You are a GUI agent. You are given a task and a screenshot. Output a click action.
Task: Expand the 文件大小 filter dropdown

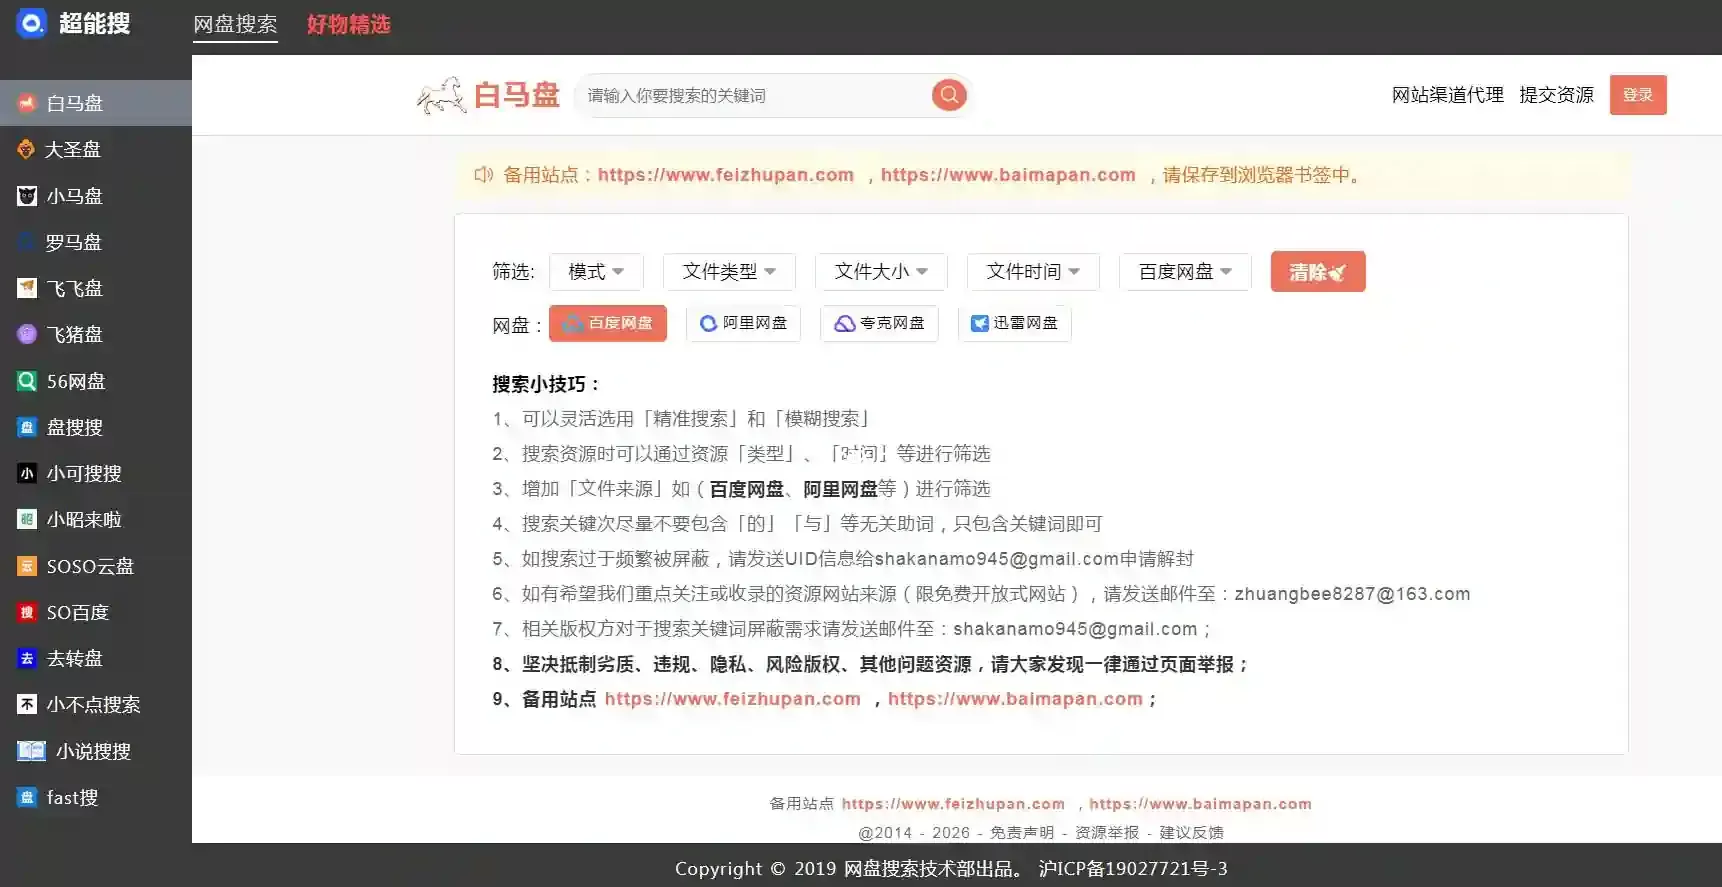tap(881, 272)
